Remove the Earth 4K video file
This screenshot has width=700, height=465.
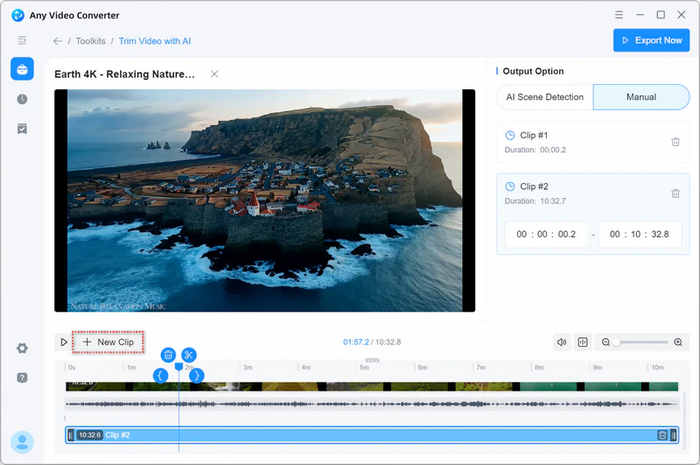214,74
